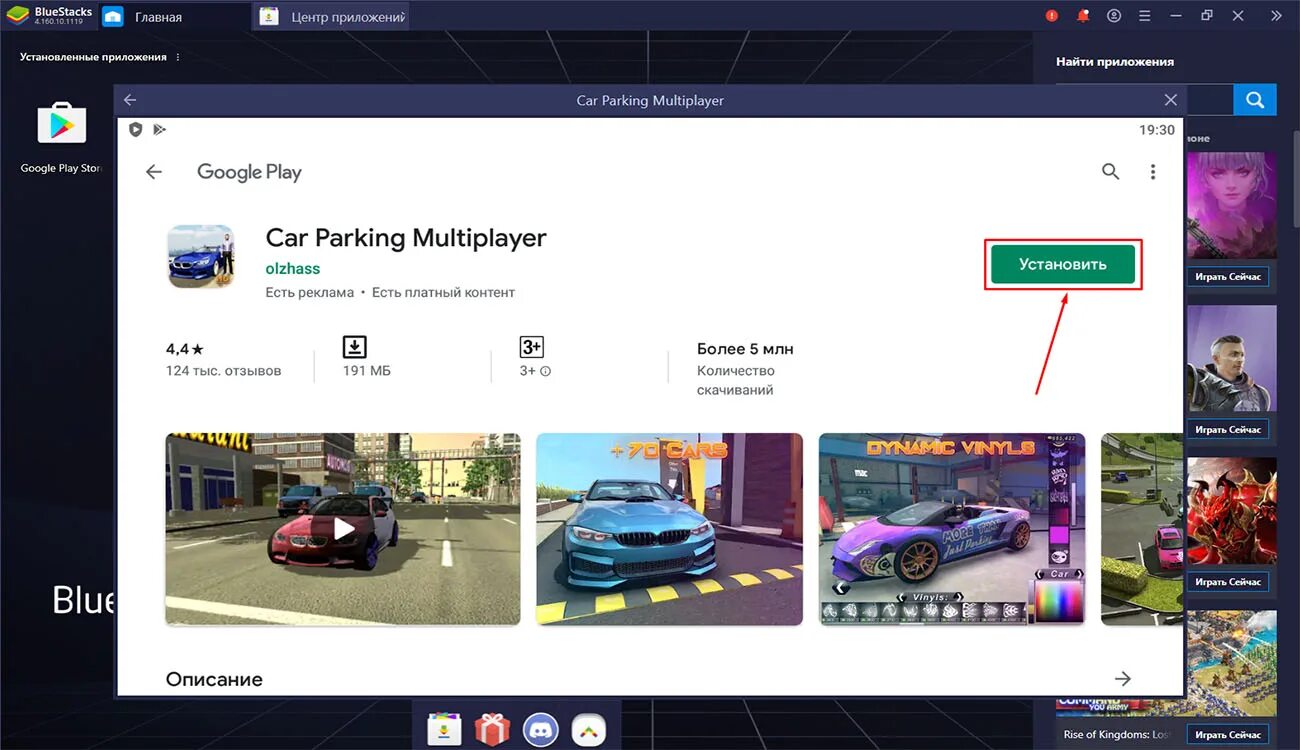1300x750 pixels.
Task: Click the green Установить install button
Action: (1063, 264)
